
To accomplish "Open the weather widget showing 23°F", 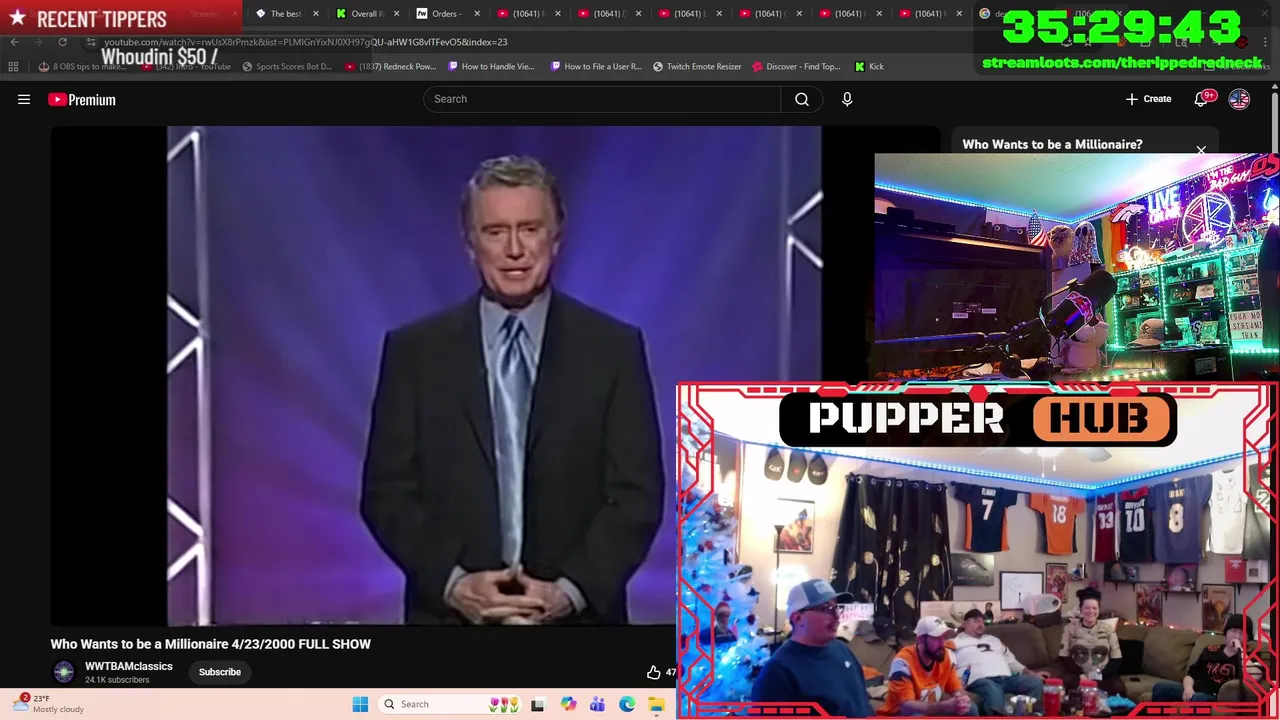I will 50,704.
